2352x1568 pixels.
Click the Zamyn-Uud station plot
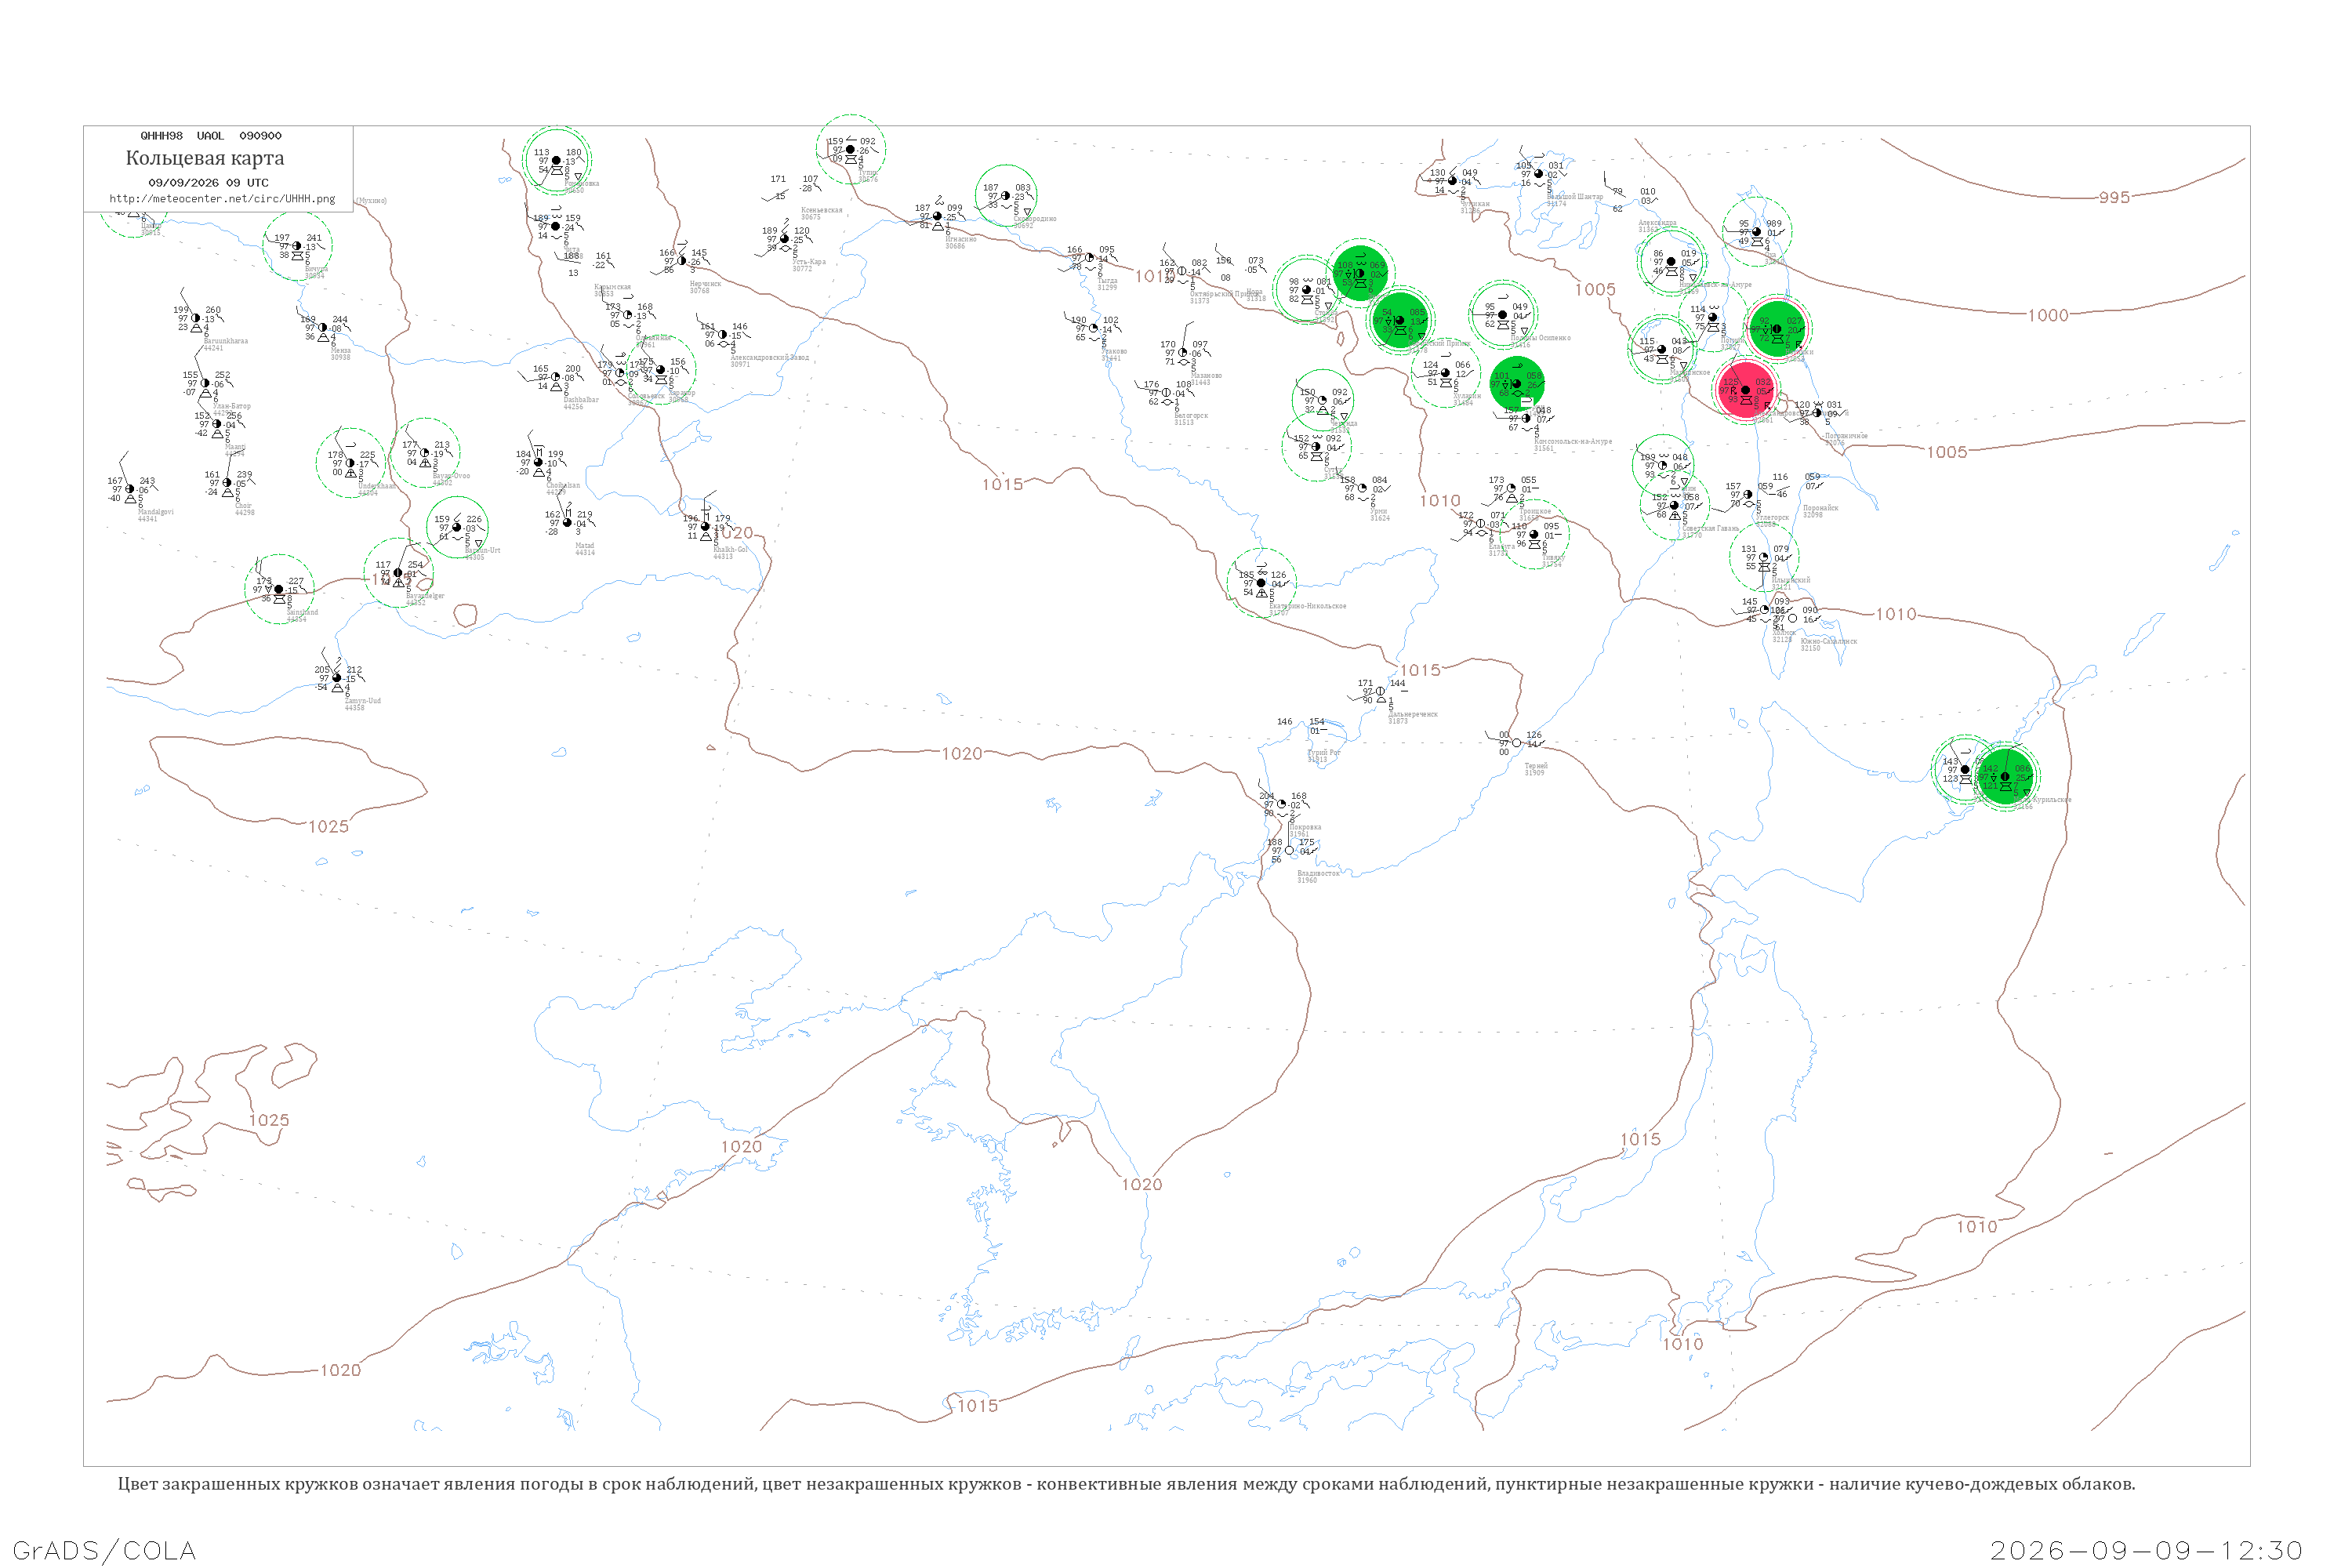coord(337,678)
